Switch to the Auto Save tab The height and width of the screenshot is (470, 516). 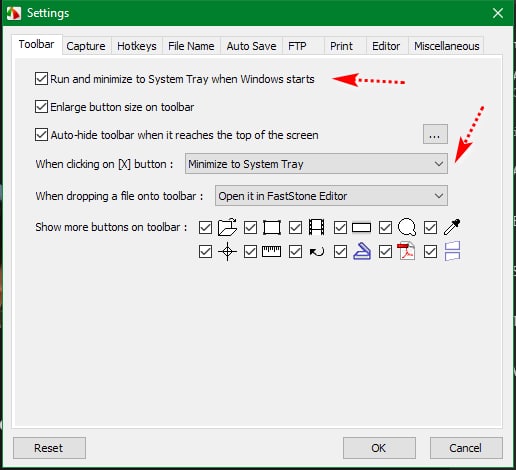pos(251,46)
